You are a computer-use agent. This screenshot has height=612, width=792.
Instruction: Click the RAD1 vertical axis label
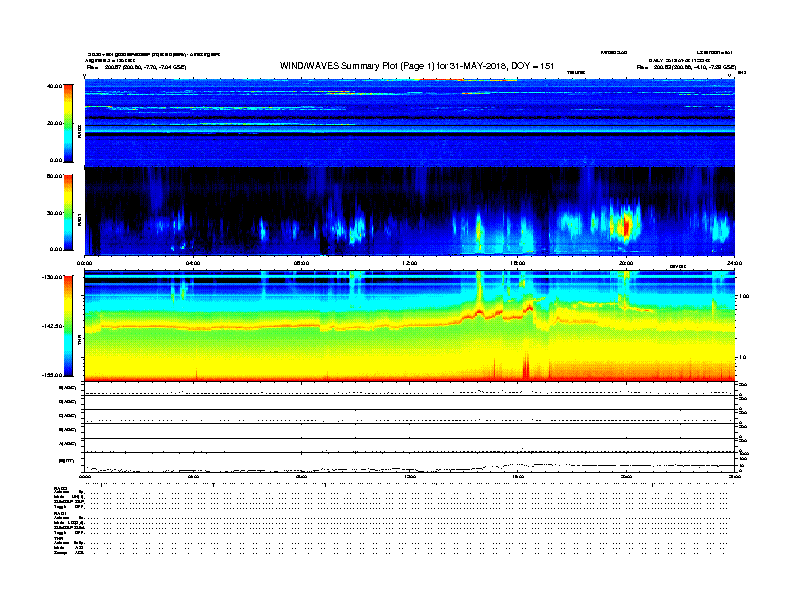tap(79, 219)
